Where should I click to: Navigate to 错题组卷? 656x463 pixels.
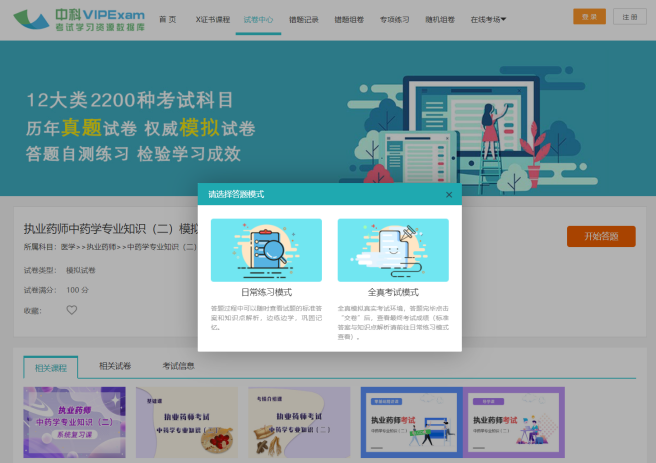(348, 19)
